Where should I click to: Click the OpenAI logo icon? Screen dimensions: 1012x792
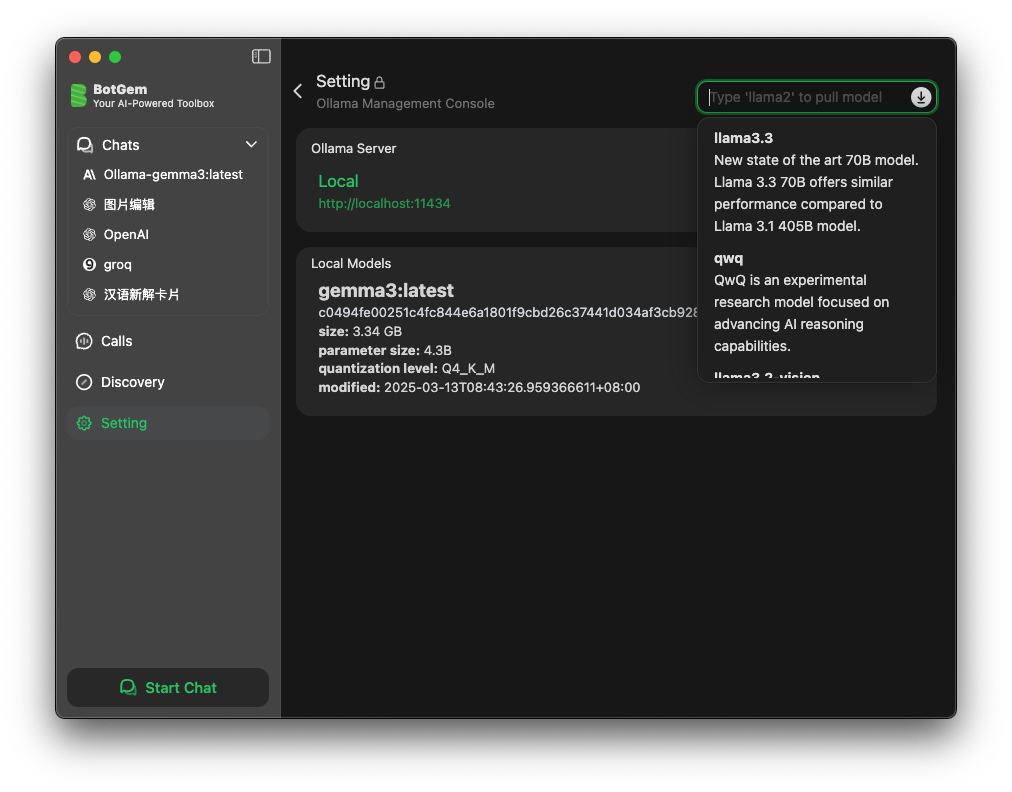point(89,234)
